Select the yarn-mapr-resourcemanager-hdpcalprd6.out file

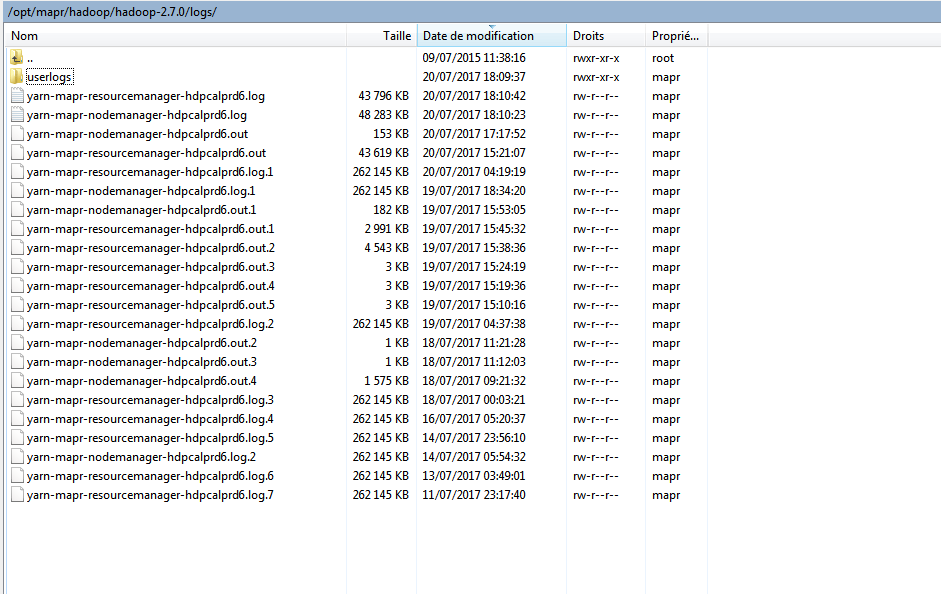150,152
